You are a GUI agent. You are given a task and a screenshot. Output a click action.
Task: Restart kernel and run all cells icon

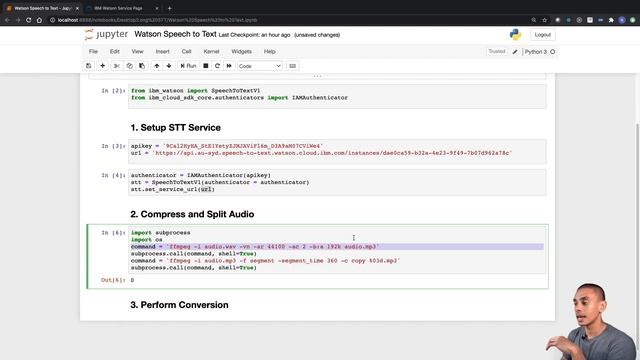click(229, 66)
